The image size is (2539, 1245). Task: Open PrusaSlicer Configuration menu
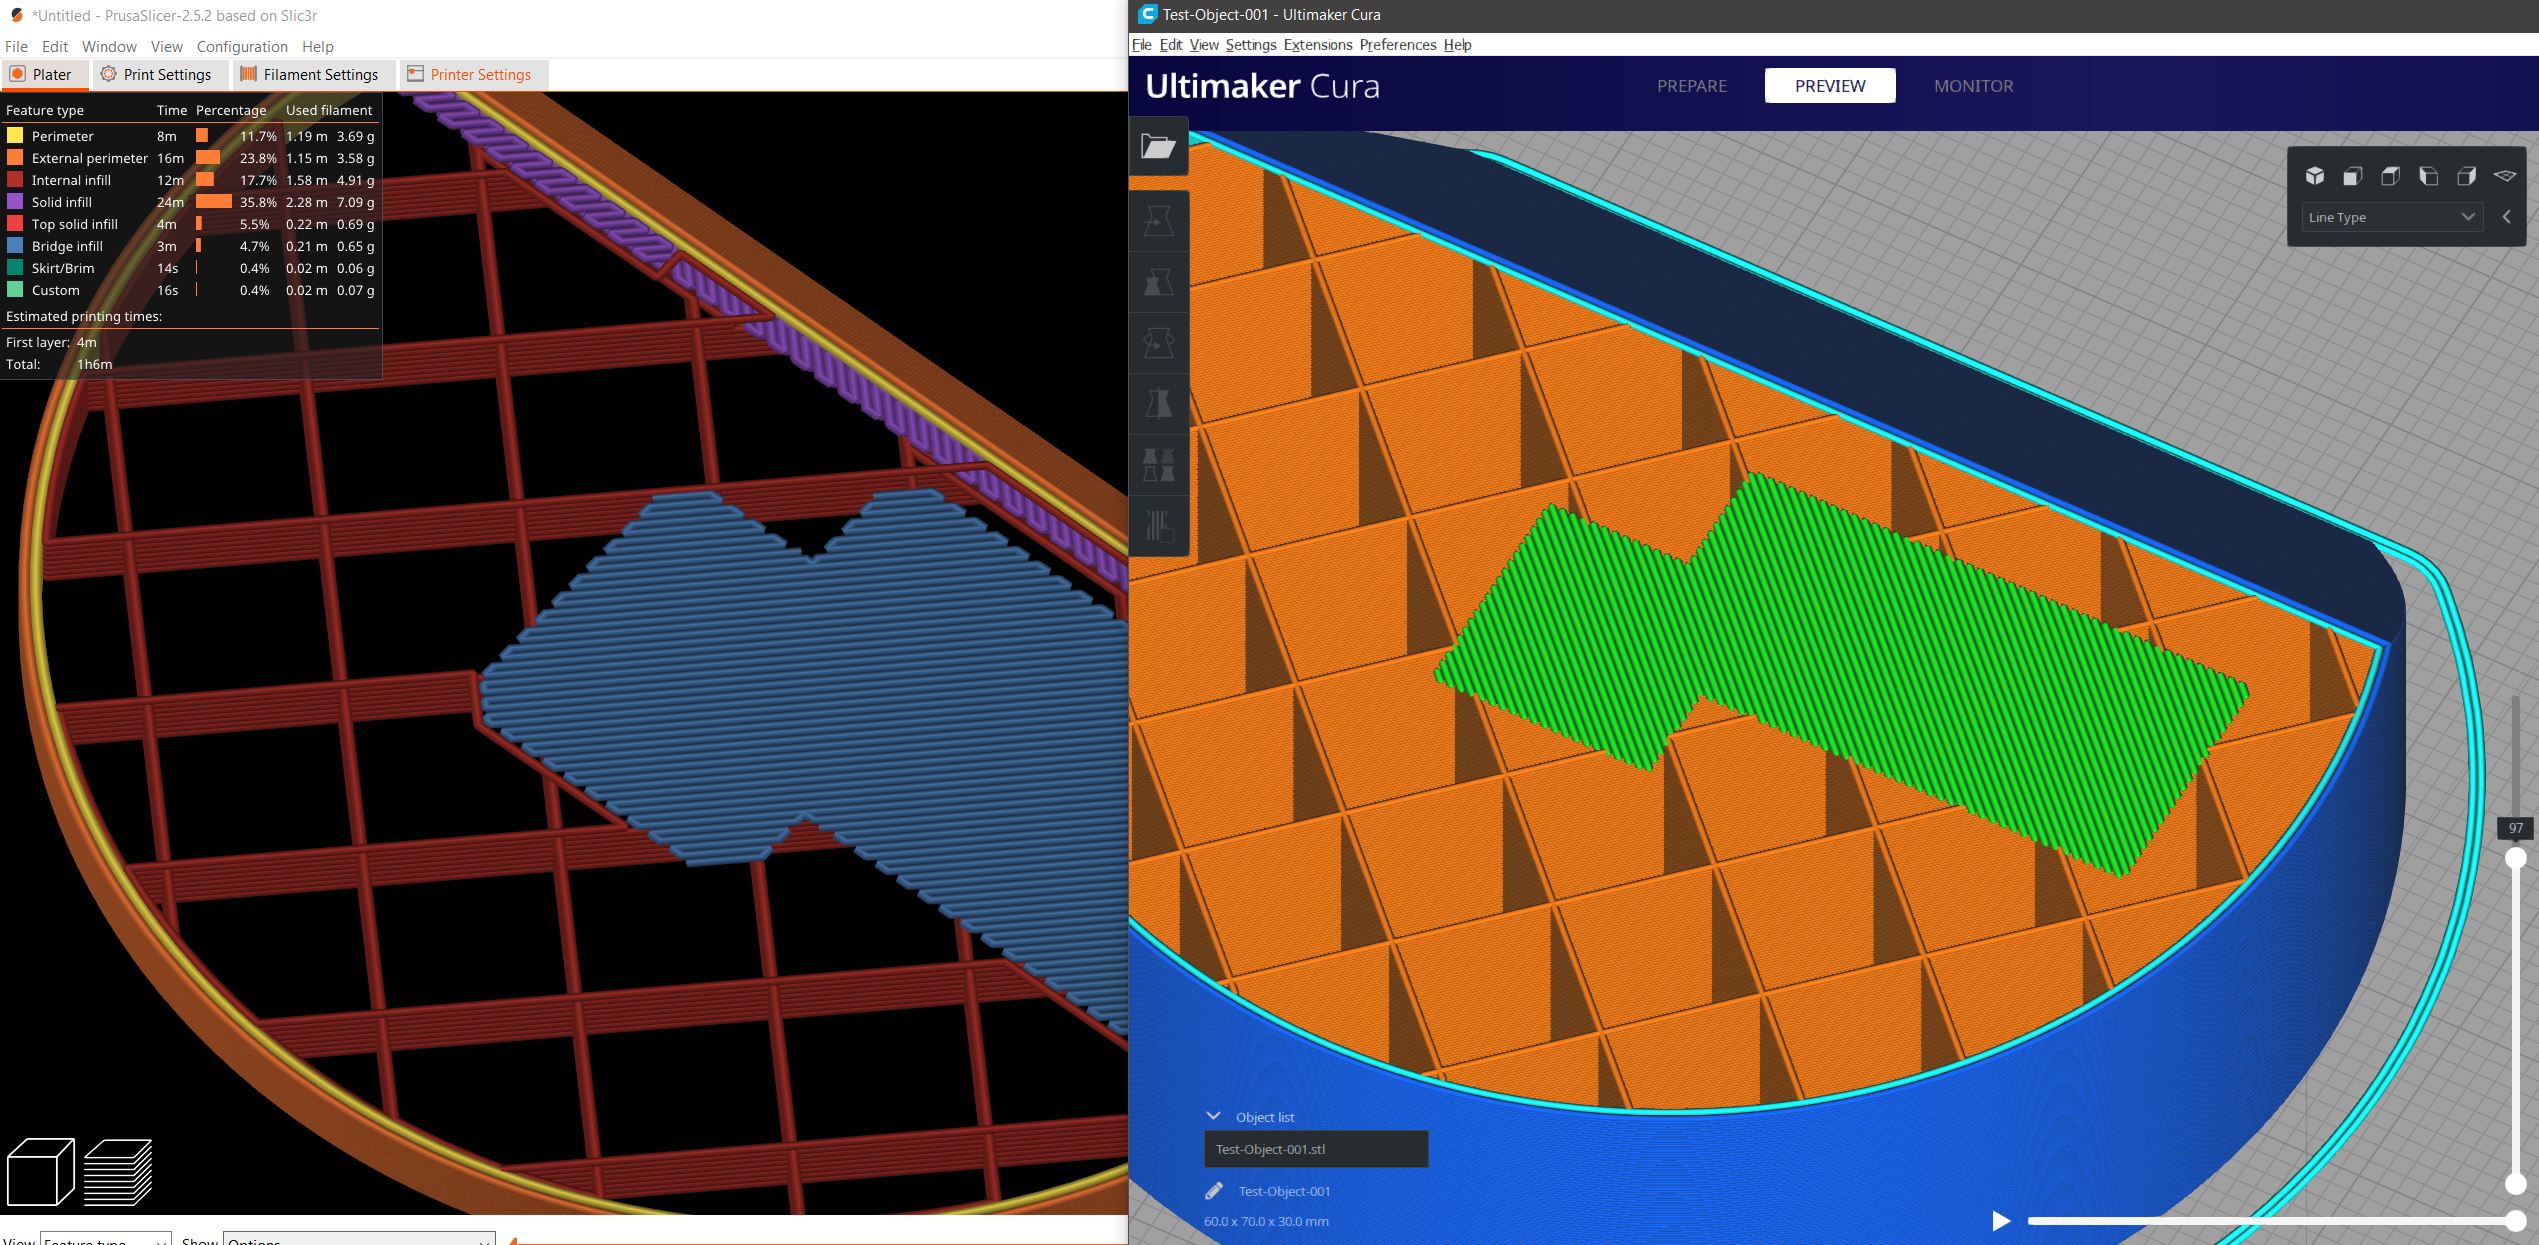tap(242, 47)
